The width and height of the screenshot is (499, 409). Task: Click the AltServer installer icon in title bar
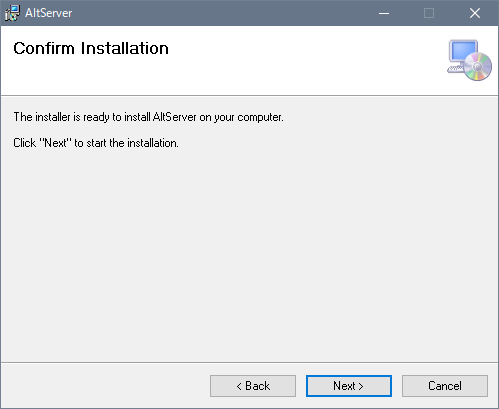coord(12,13)
